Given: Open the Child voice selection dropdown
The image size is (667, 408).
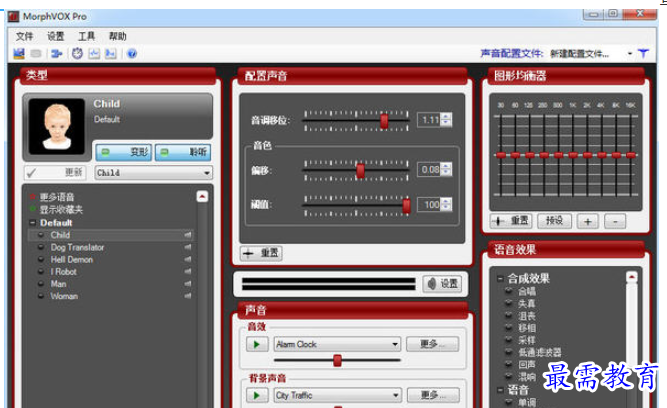Looking at the screenshot, I should [x=154, y=173].
